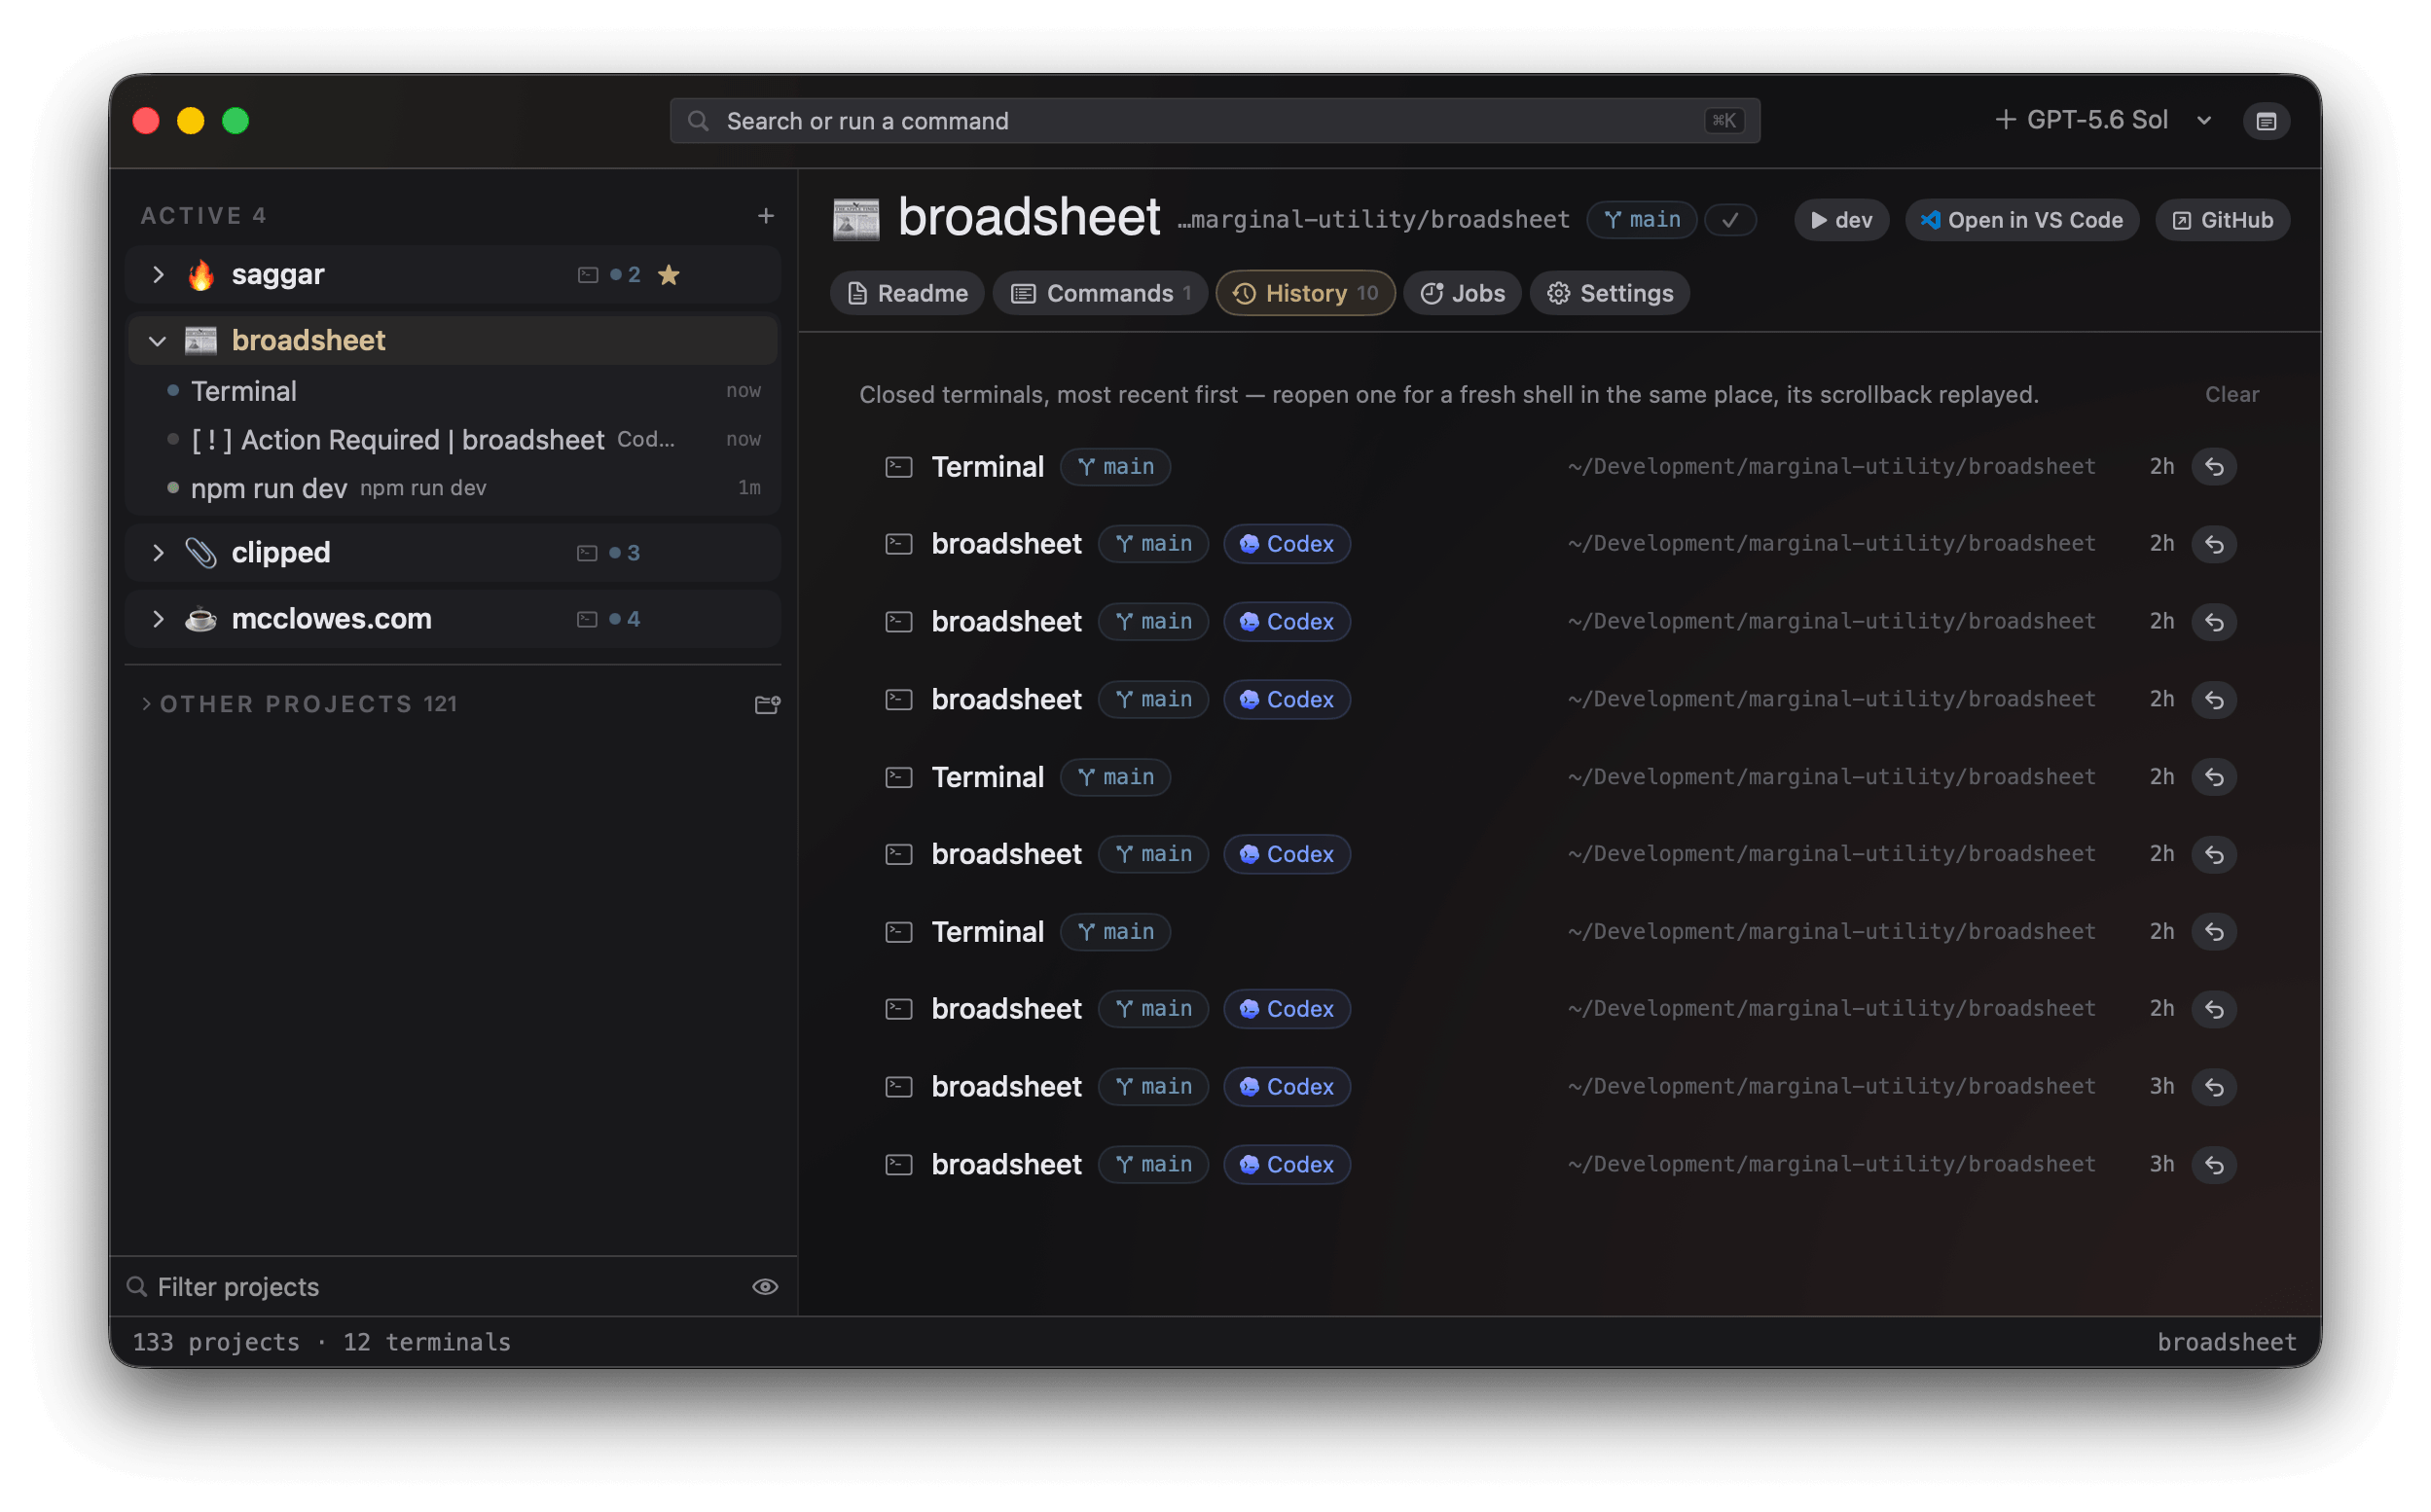Click the Codex badge on the bottom history entry
Screen dimensions: 2431x1512
[1287, 1165]
